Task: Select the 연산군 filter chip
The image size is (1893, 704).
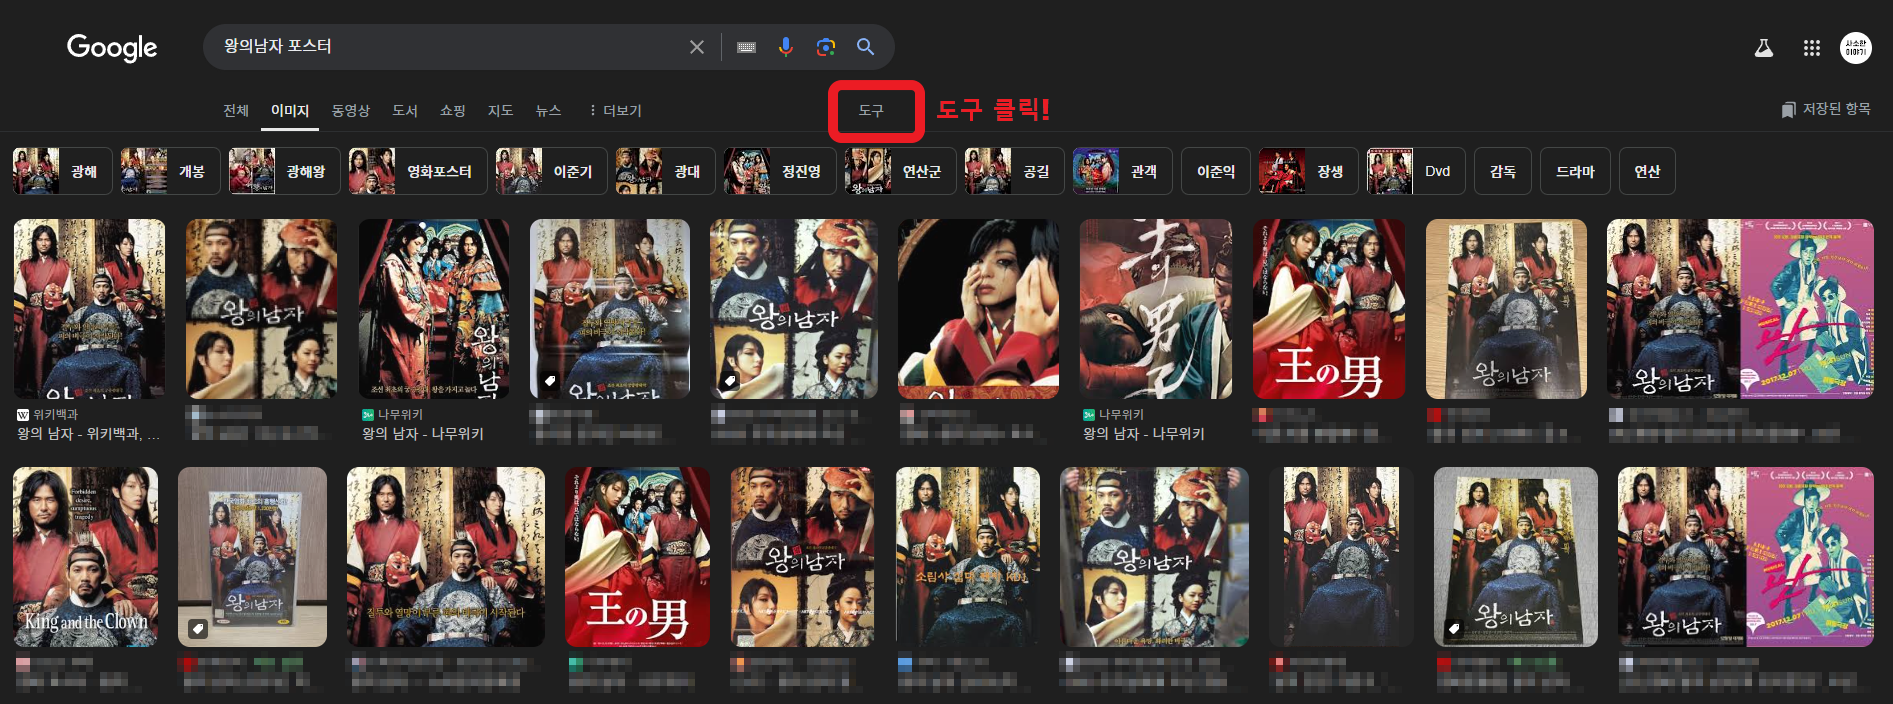Action: [900, 171]
